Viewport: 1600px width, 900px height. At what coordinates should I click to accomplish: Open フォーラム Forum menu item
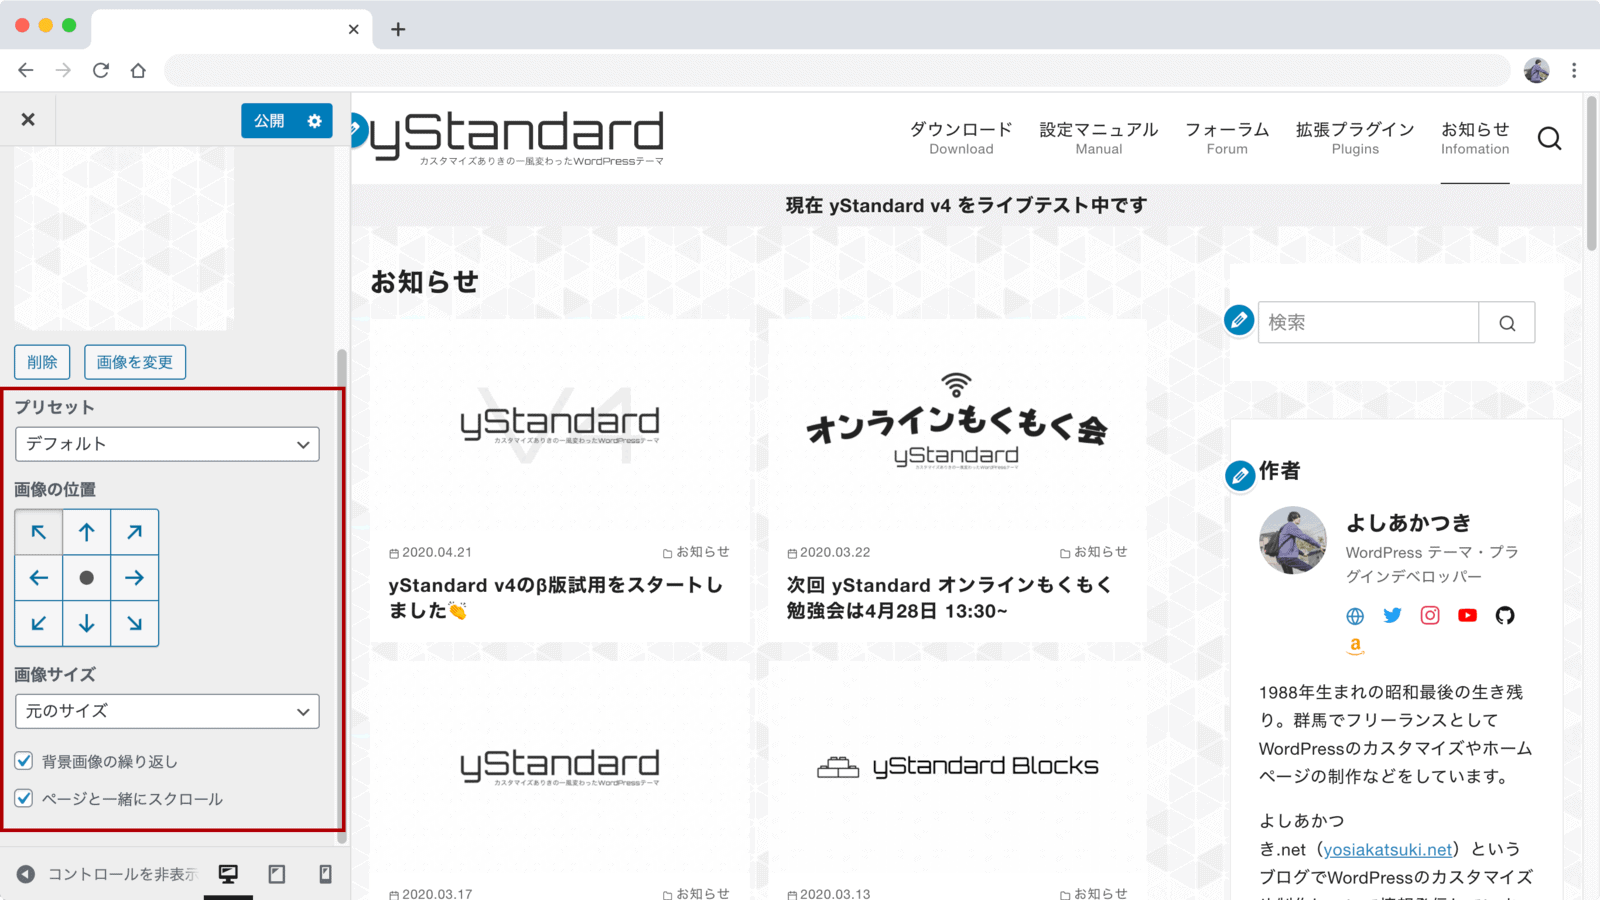pyautogui.click(x=1227, y=138)
